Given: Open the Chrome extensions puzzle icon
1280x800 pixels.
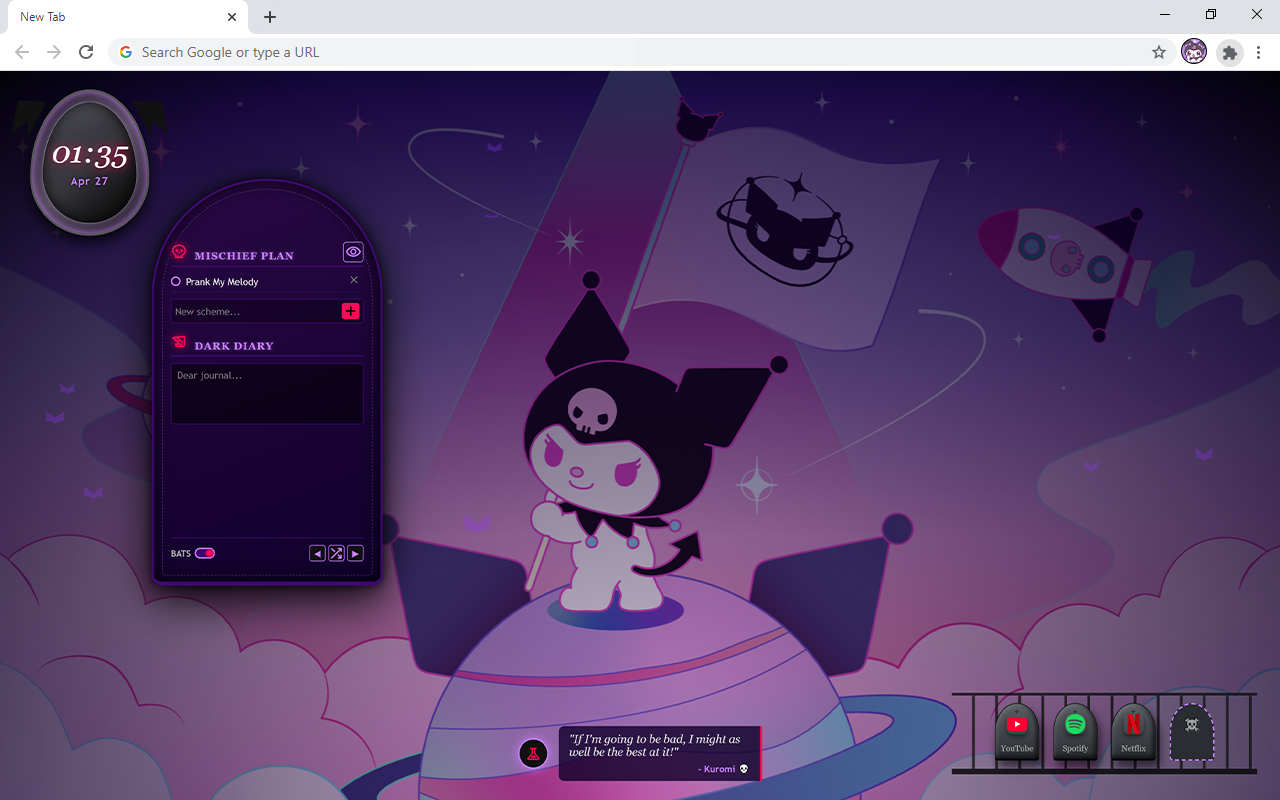Looking at the screenshot, I should pyautogui.click(x=1229, y=52).
